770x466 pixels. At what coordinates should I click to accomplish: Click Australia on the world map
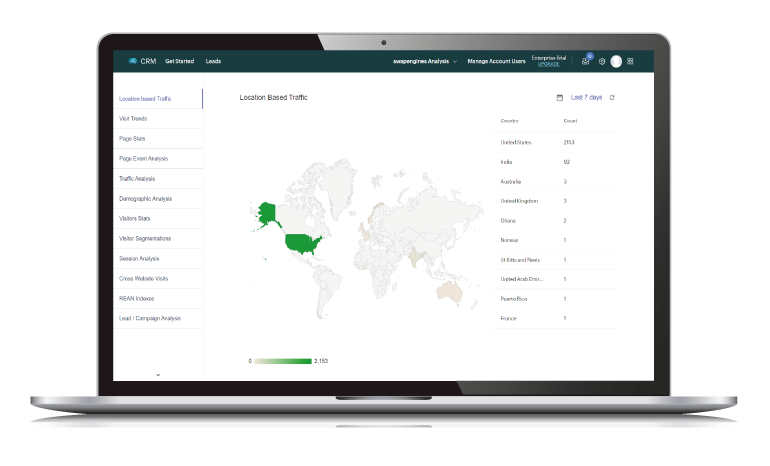point(450,292)
